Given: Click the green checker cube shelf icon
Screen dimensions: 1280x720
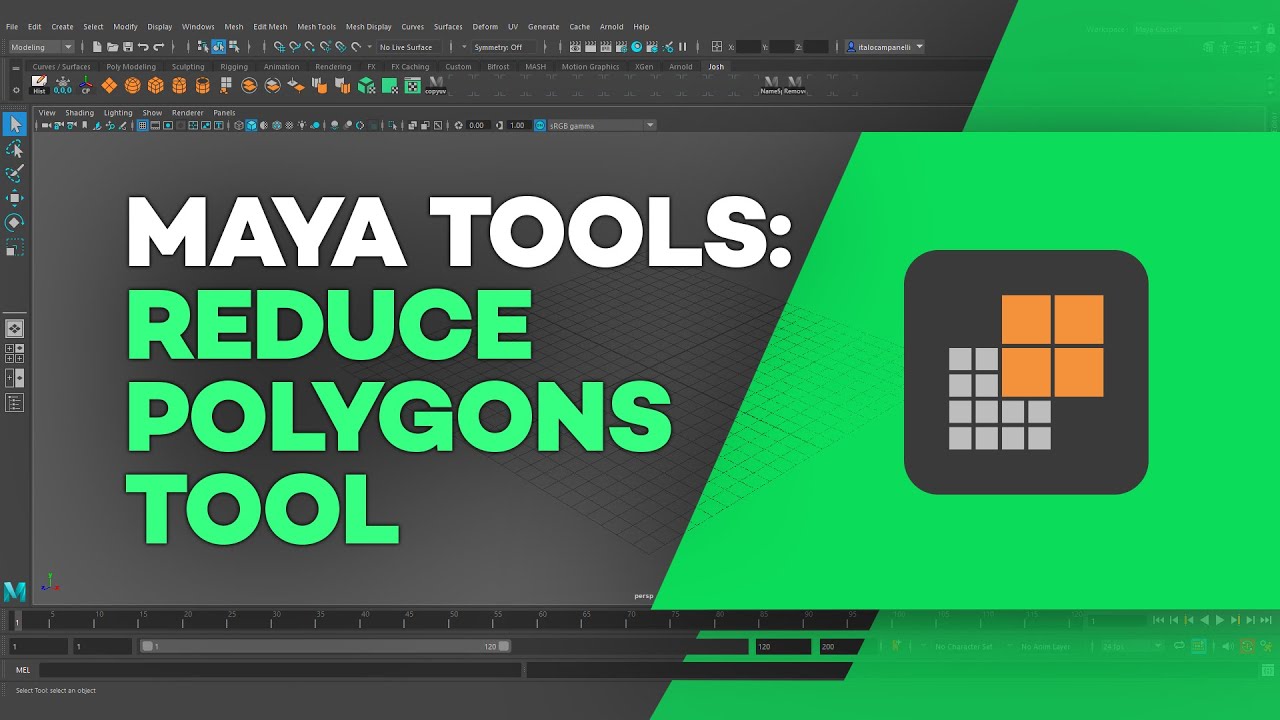Looking at the screenshot, I should (366, 85).
